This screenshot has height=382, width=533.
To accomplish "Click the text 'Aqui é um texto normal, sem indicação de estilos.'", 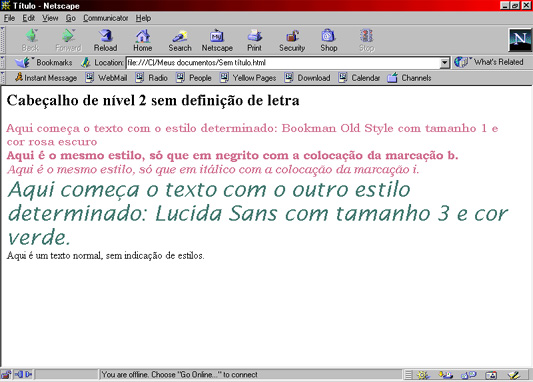I will pos(105,256).
